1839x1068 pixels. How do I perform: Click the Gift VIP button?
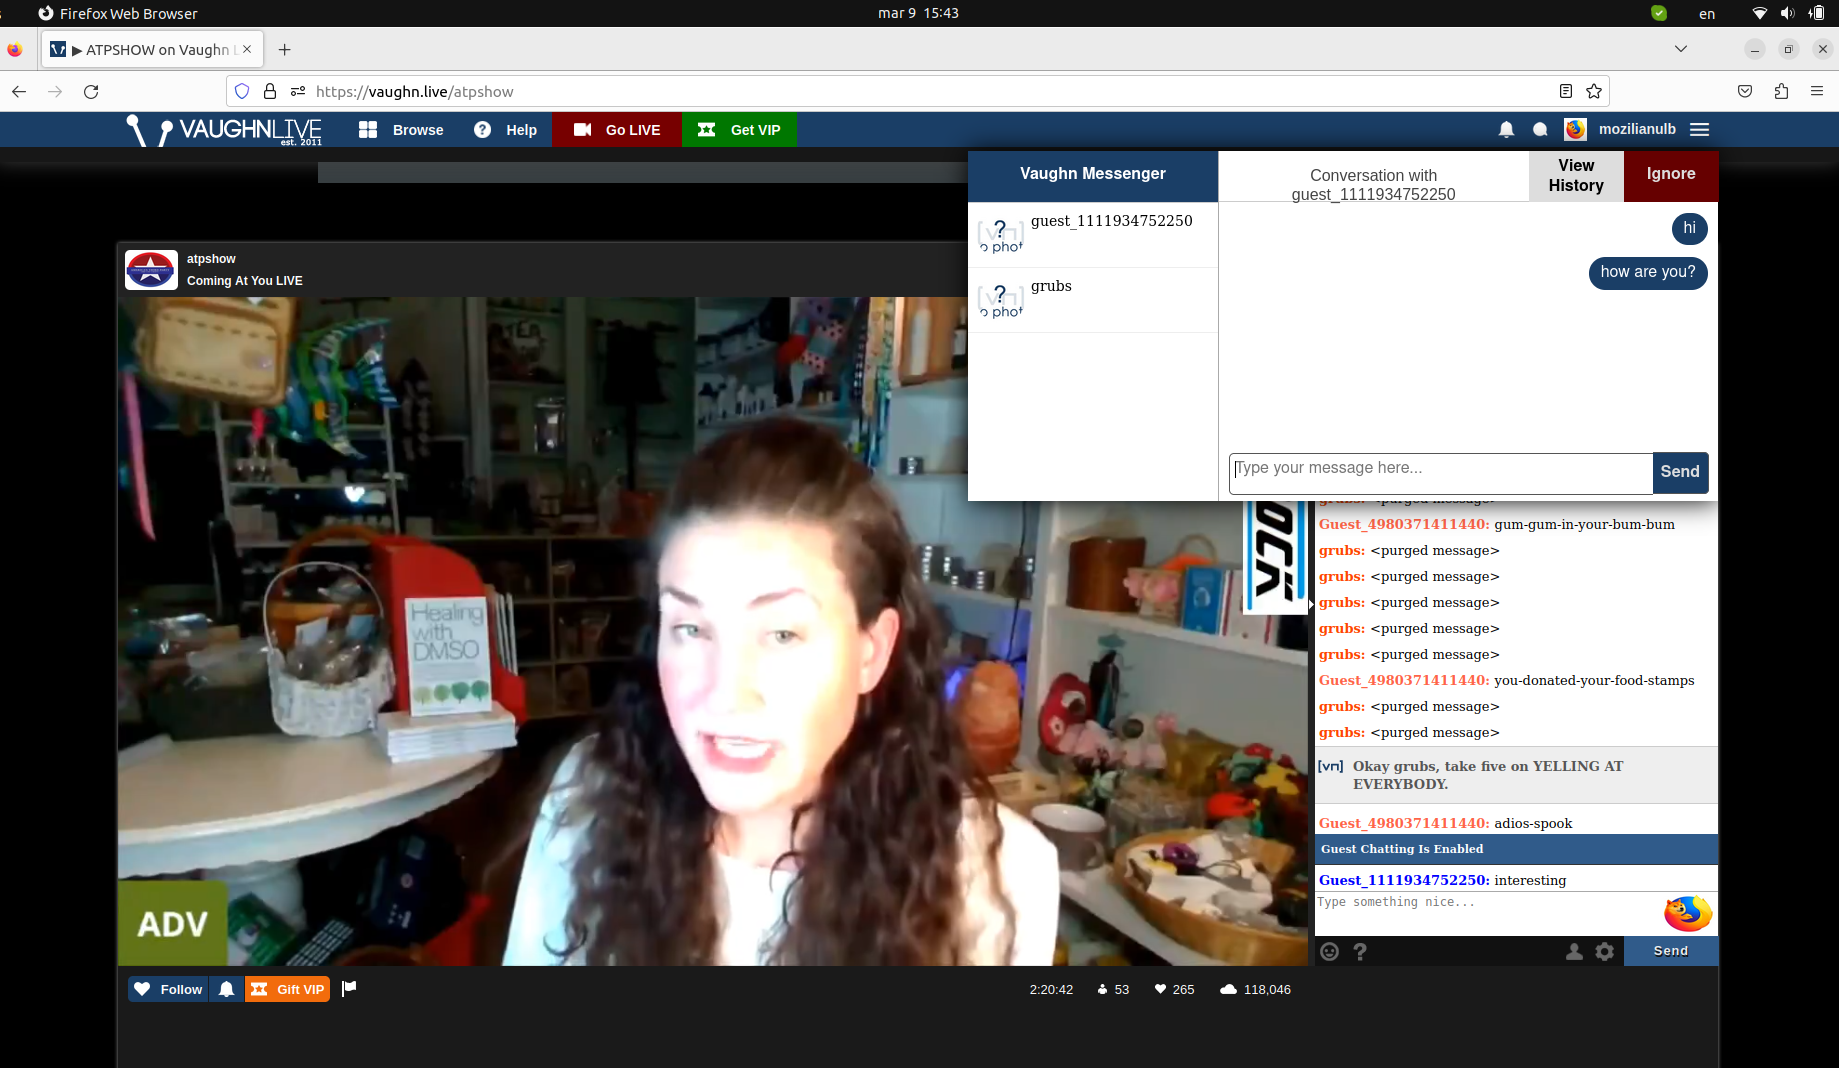coord(287,988)
